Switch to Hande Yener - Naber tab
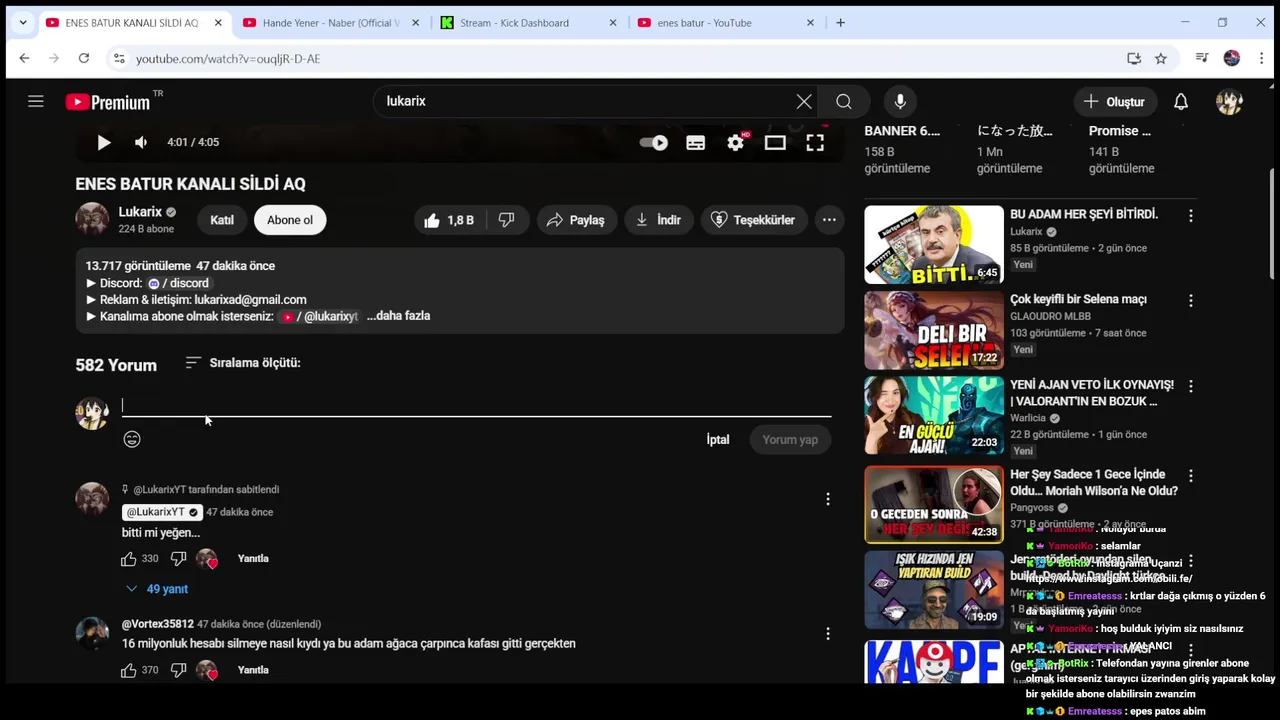This screenshot has width=1280, height=720. (330, 23)
